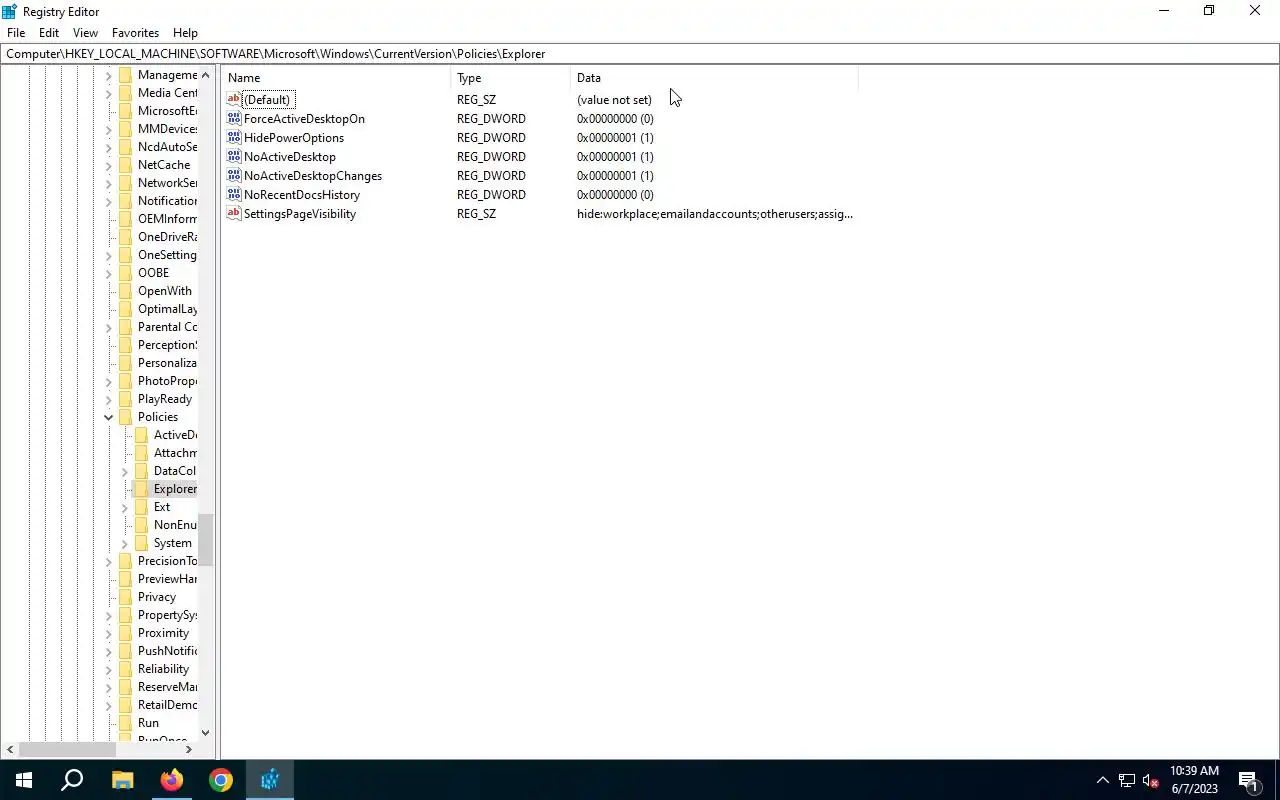Click the tree scroll-down arrow
The image size is (1280, 800).
[x=205, y=733]
